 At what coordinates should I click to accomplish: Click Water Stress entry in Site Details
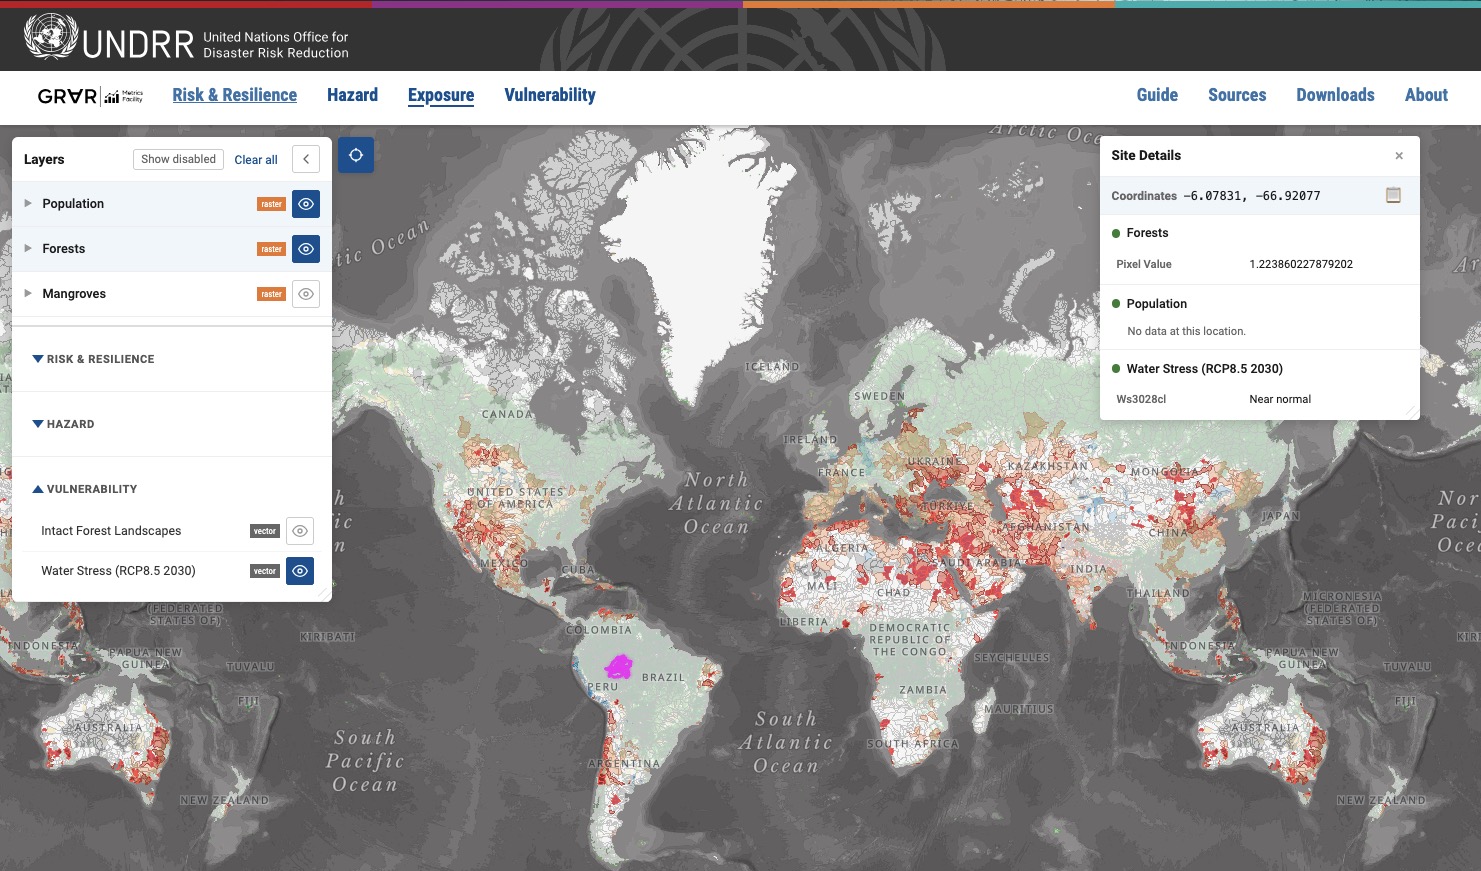tap(1204, 369)
